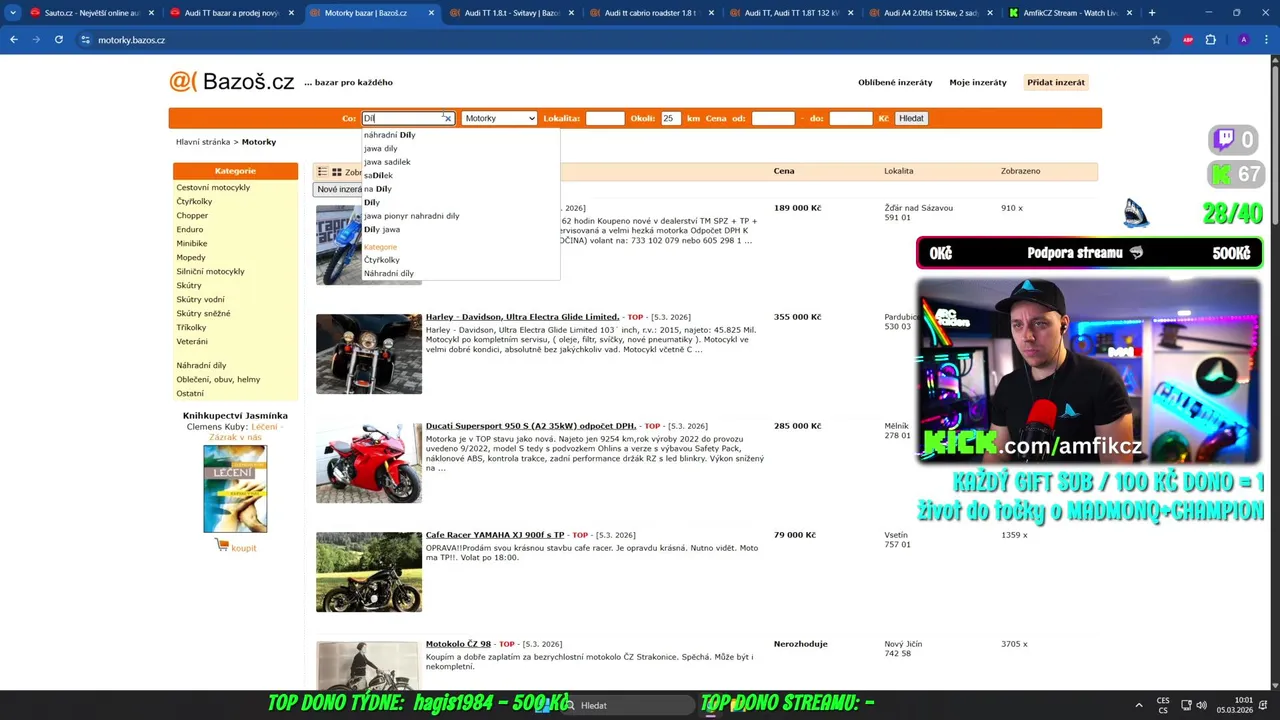Open the taskbar volume control
This screenshot has height=720, width=1280.
[x=1201, y=705]
